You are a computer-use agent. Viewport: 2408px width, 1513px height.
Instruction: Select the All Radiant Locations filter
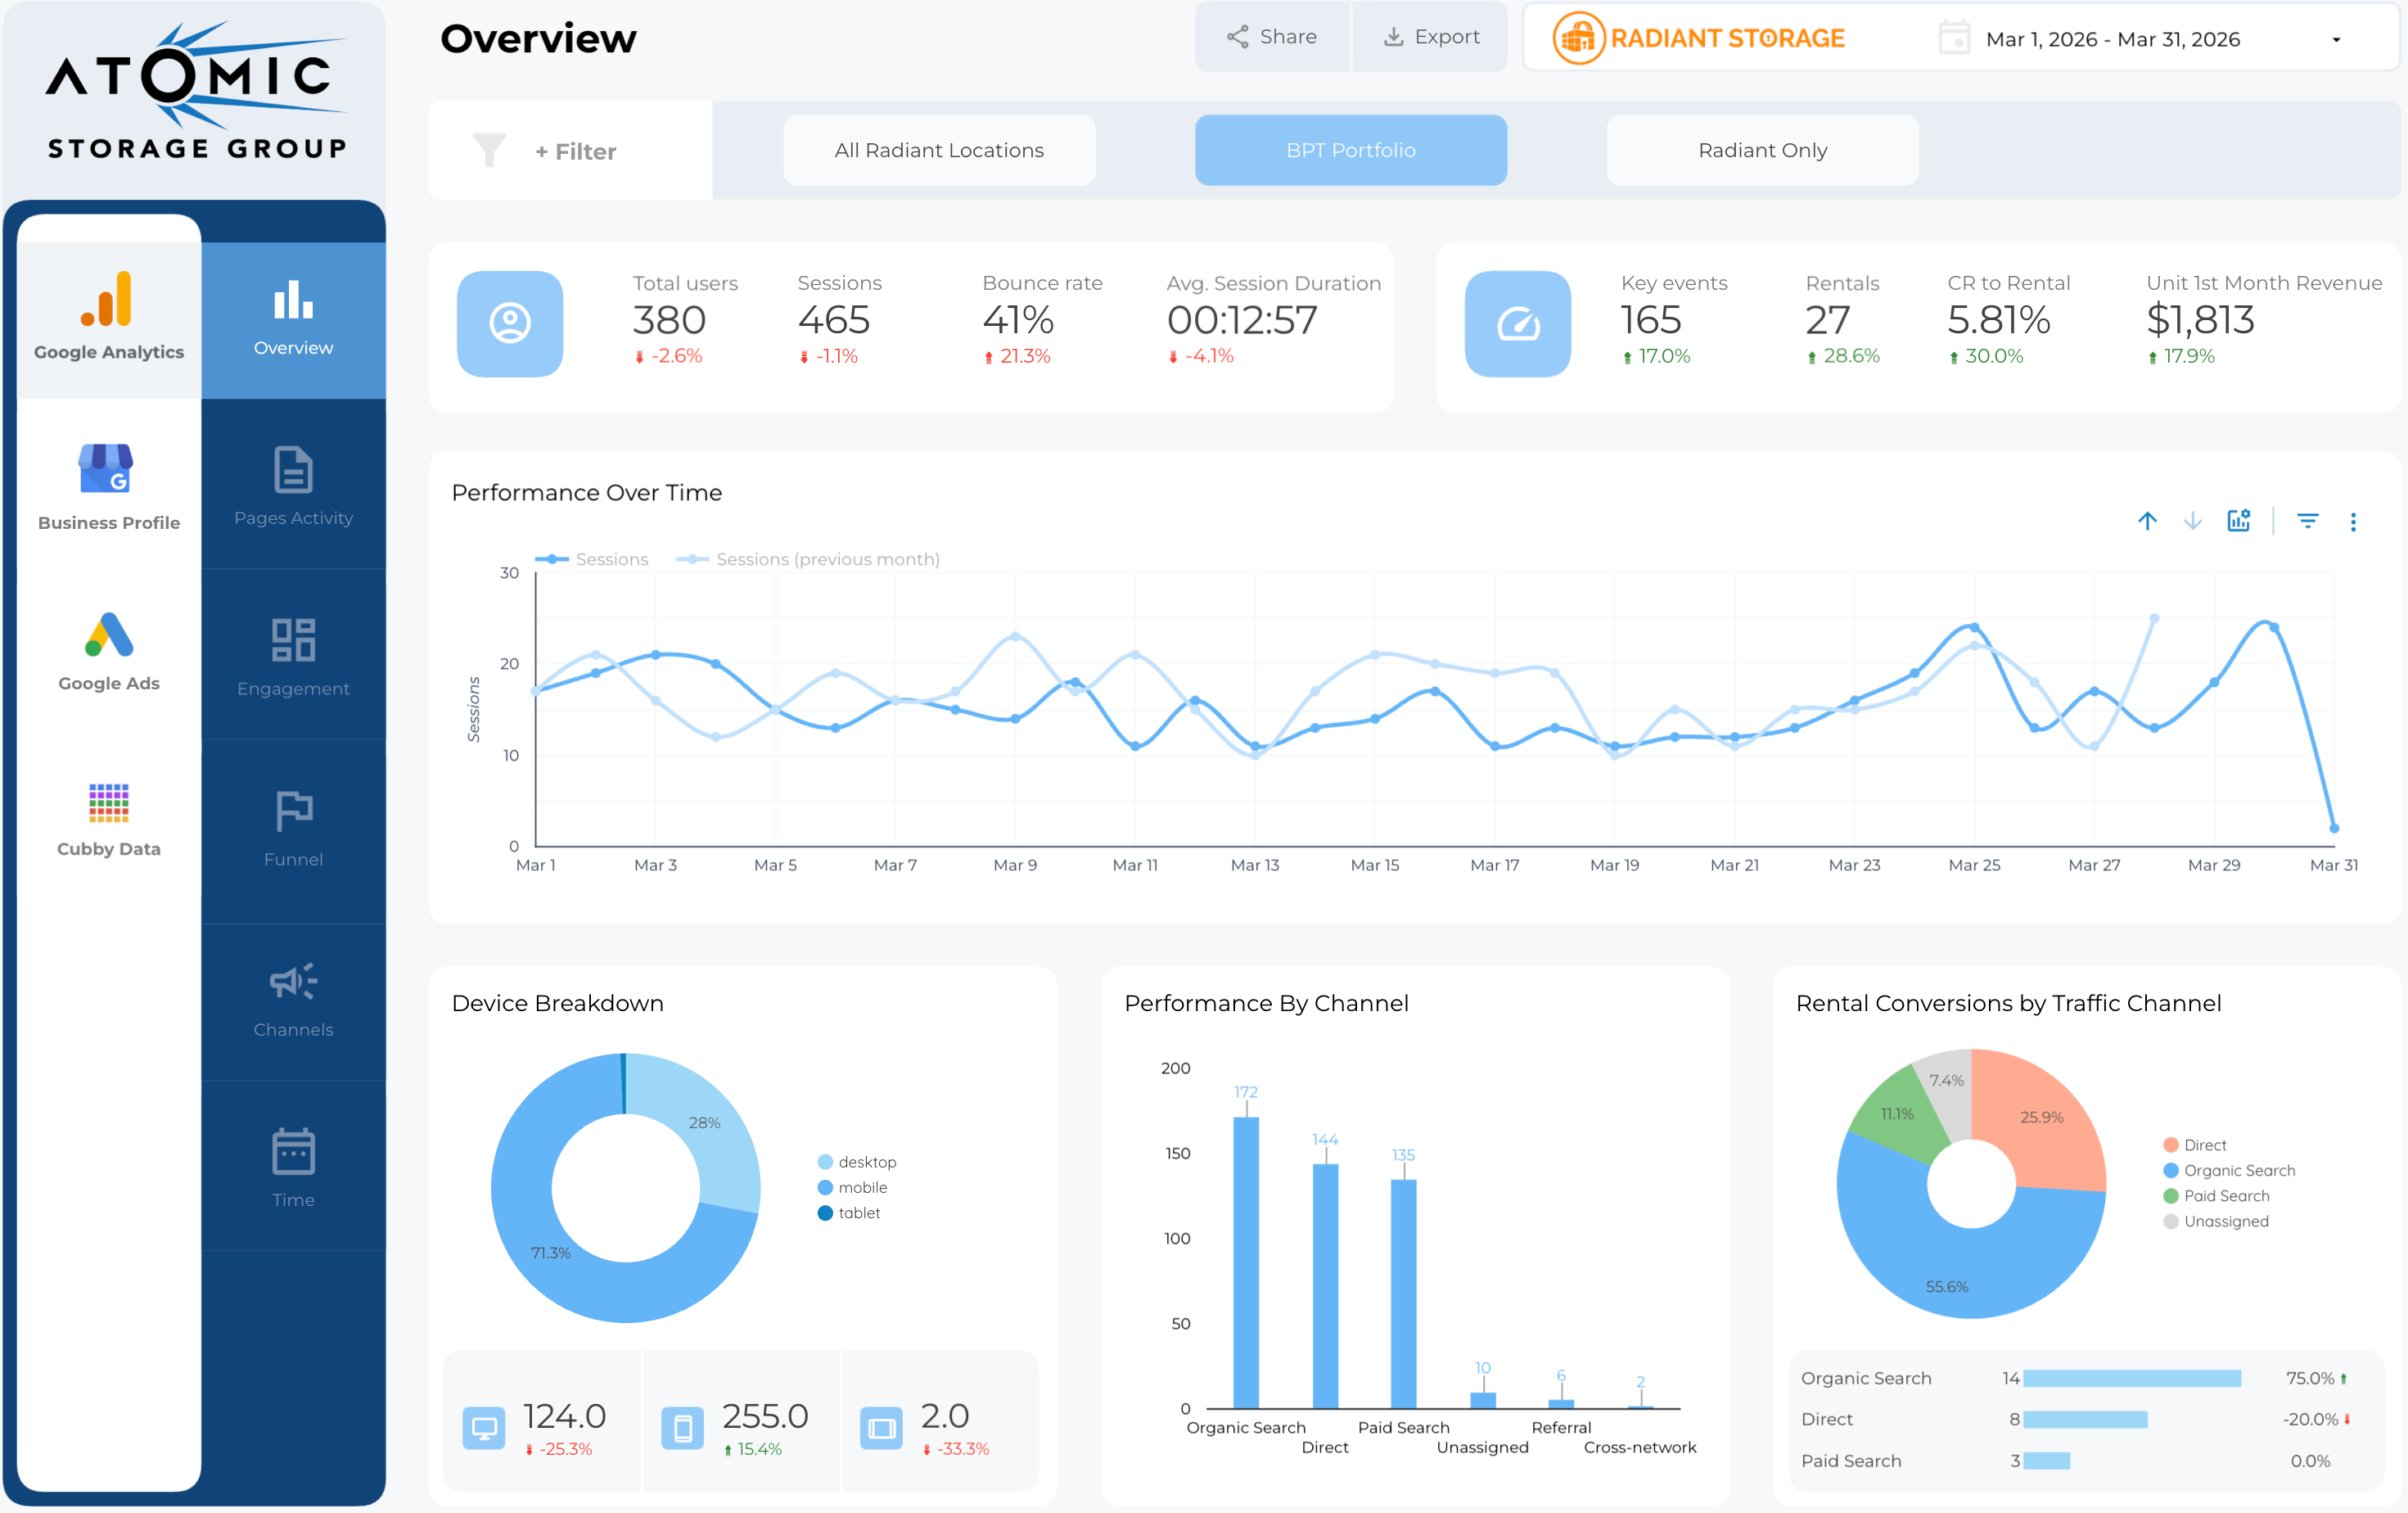pos(938,150)
